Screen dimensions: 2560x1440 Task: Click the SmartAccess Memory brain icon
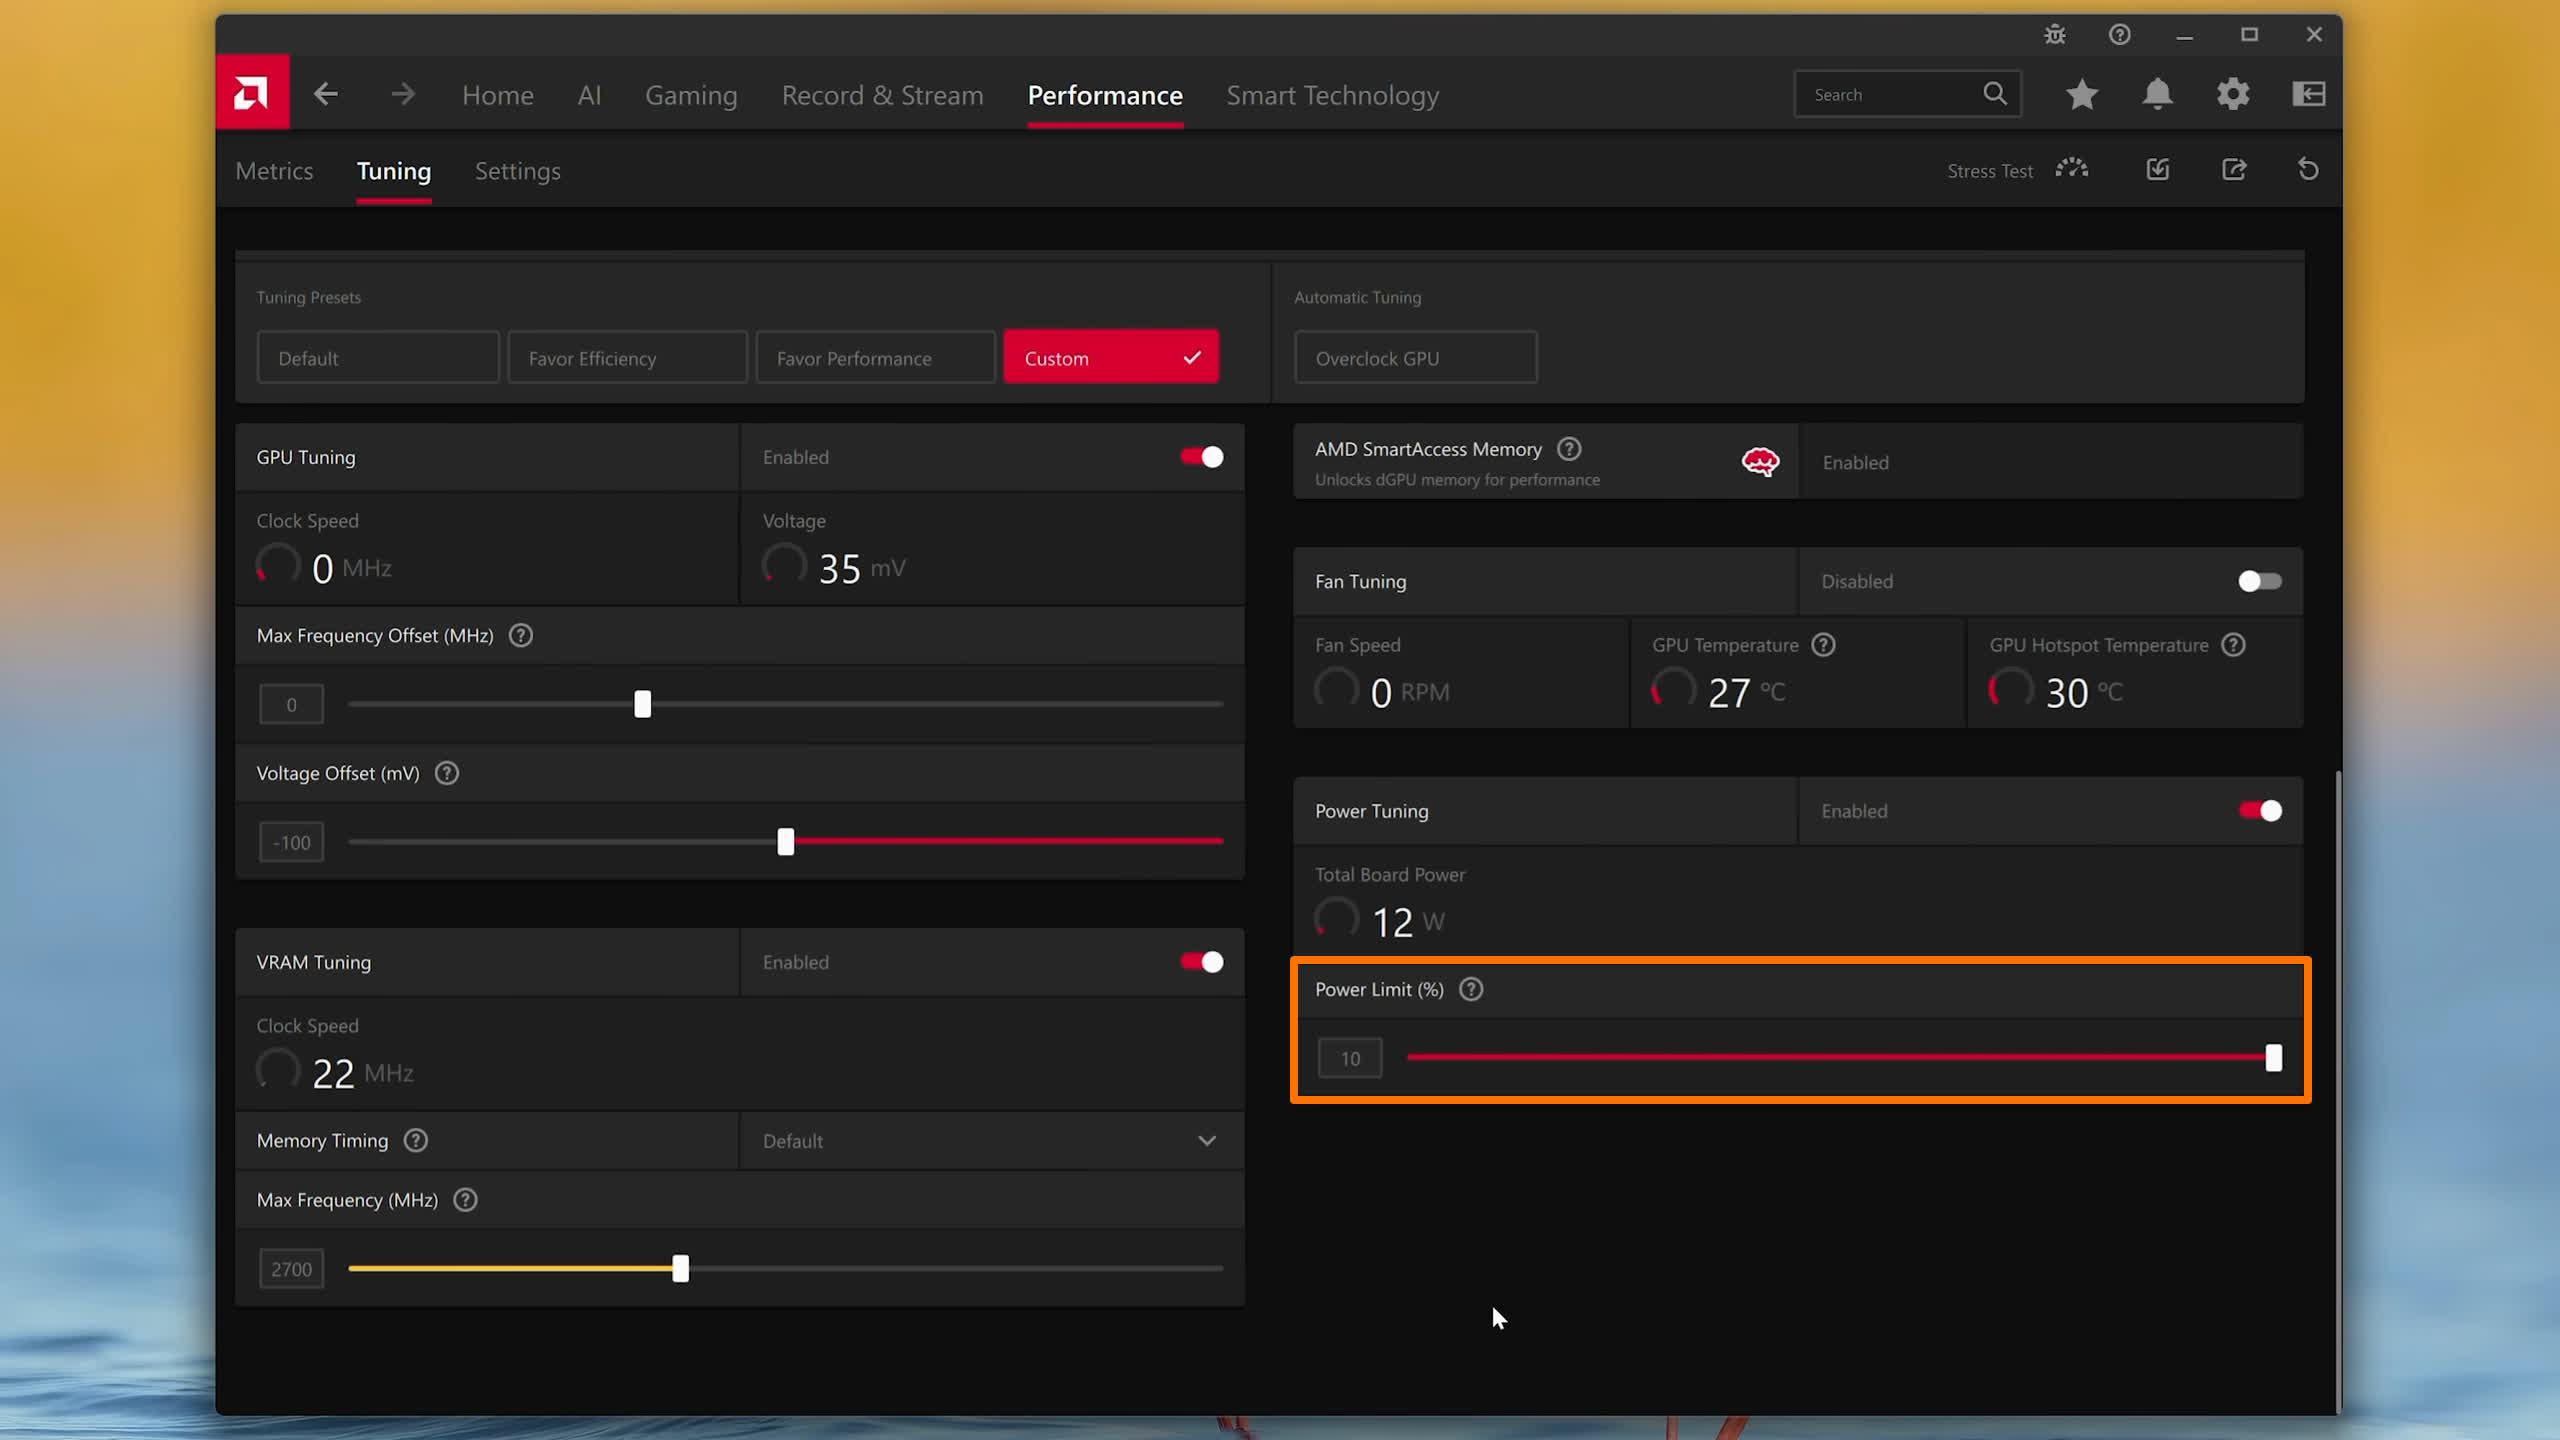click(1760, 462)
